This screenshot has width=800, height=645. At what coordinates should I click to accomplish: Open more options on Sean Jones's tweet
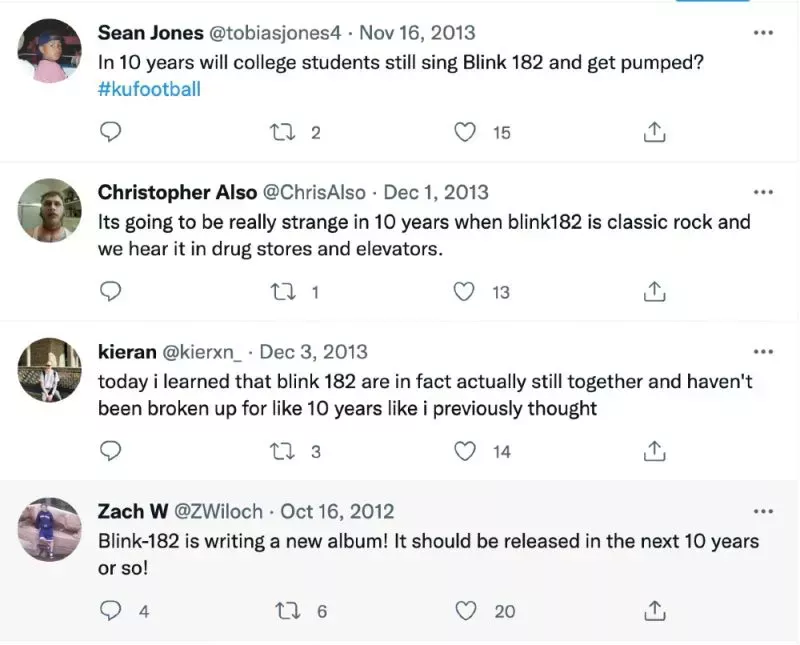pos(763,33)
